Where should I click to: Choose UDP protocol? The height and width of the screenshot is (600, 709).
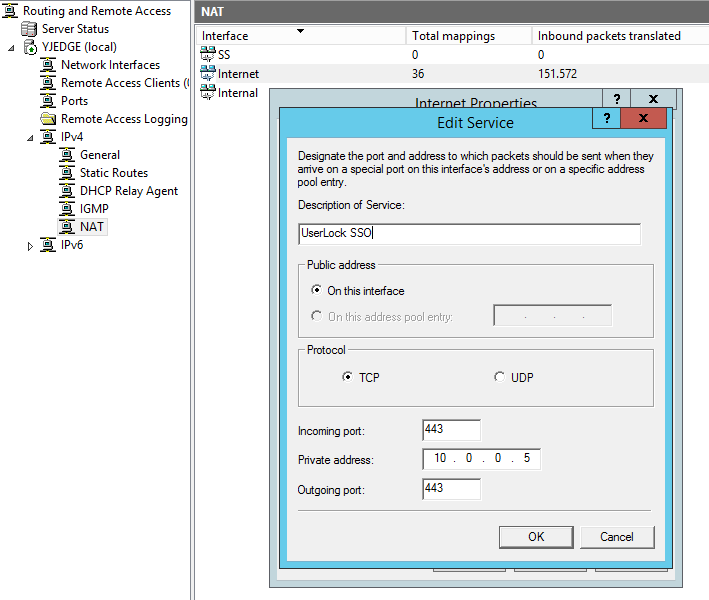[x=499, y=377]
